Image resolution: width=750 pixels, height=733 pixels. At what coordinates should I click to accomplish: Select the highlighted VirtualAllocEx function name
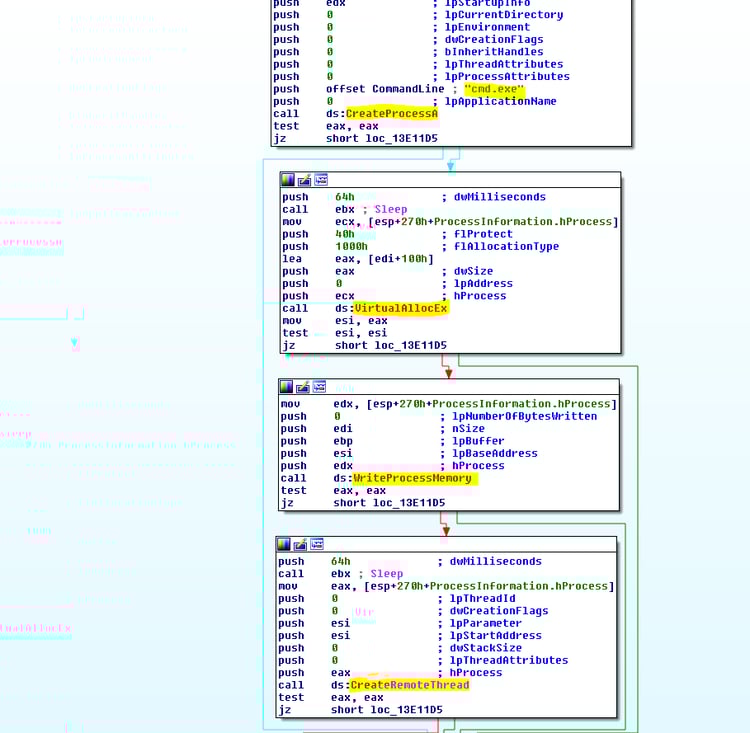tap(401, 309)
